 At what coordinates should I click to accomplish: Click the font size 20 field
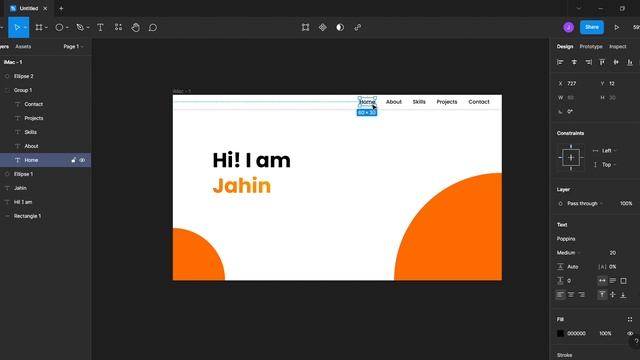tap(612, 253)
